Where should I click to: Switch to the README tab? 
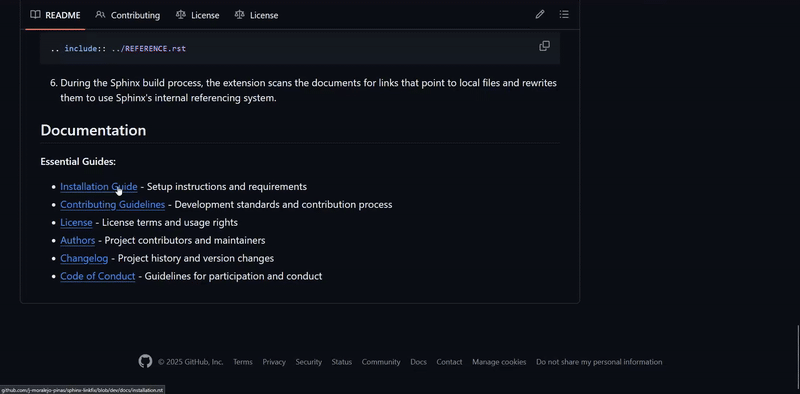(55, 15)
